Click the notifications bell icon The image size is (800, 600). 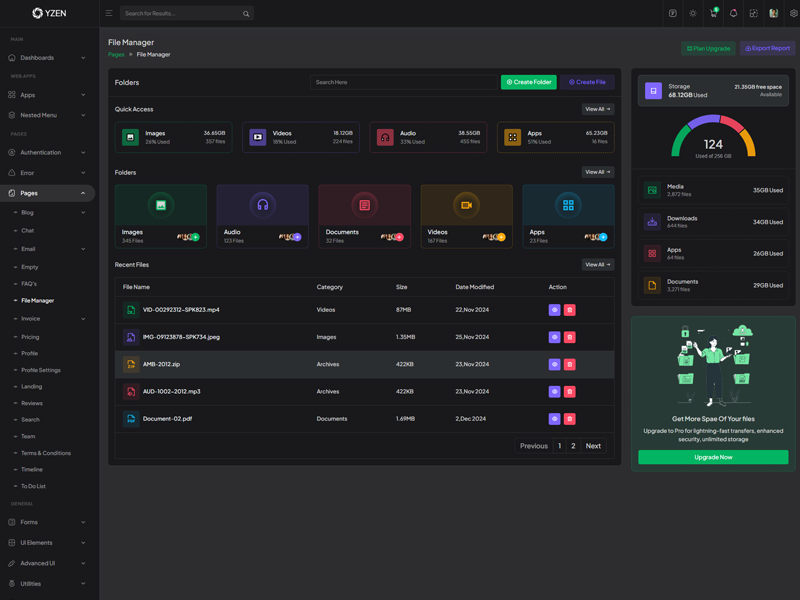[733, 14]
